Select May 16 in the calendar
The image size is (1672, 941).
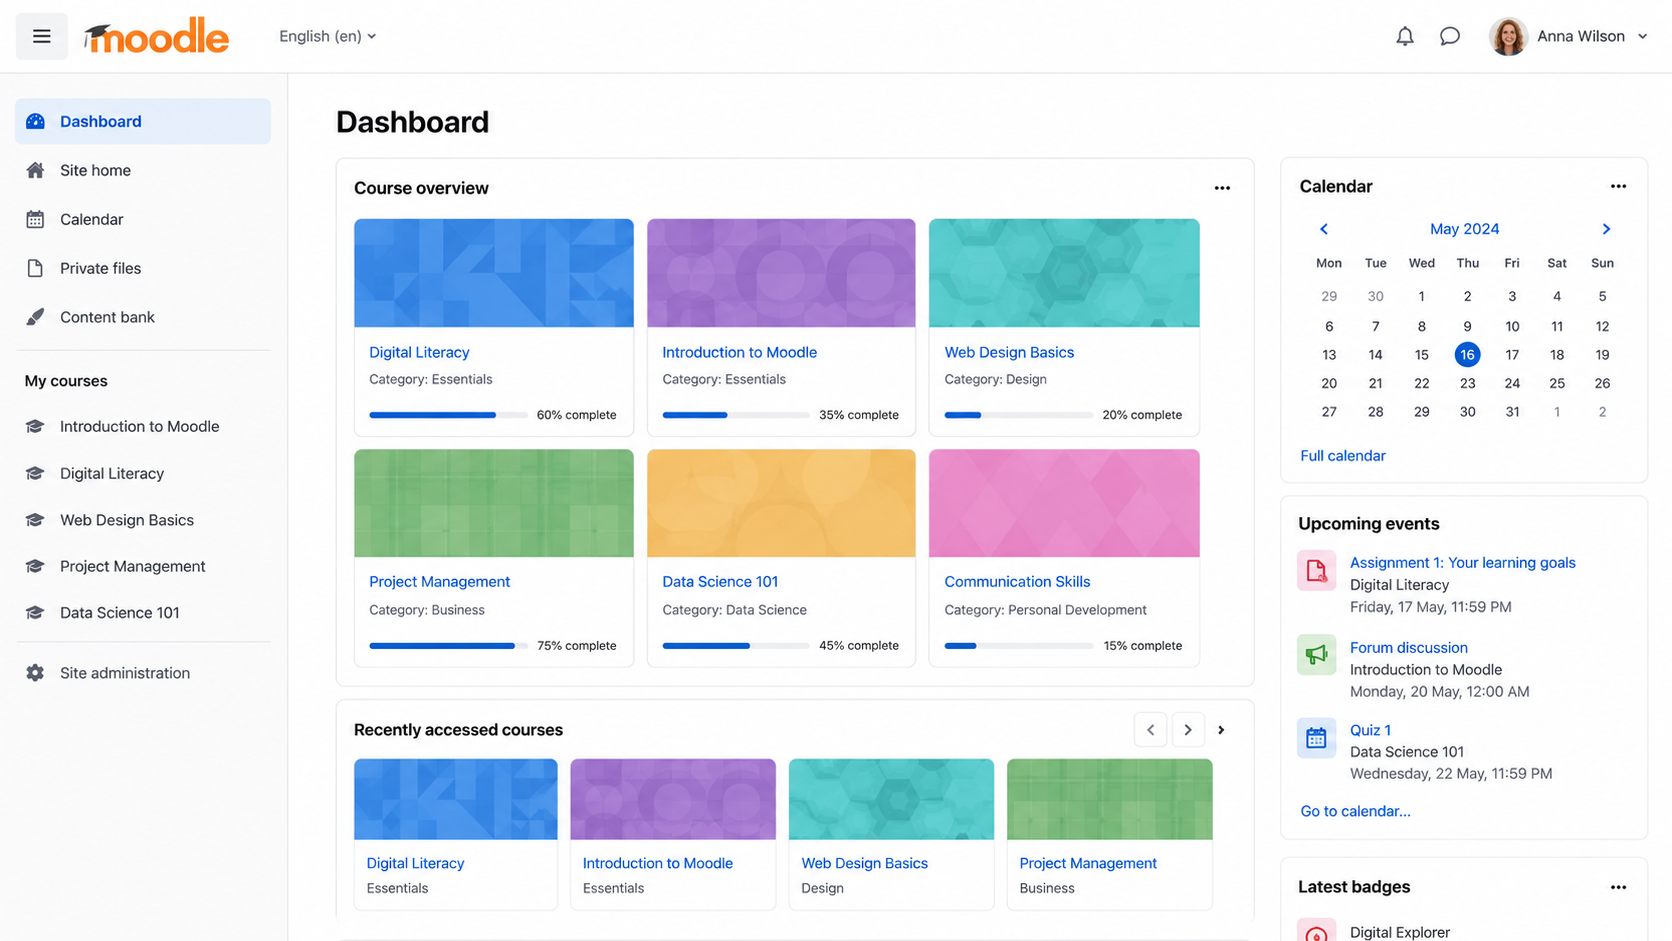1467,354
